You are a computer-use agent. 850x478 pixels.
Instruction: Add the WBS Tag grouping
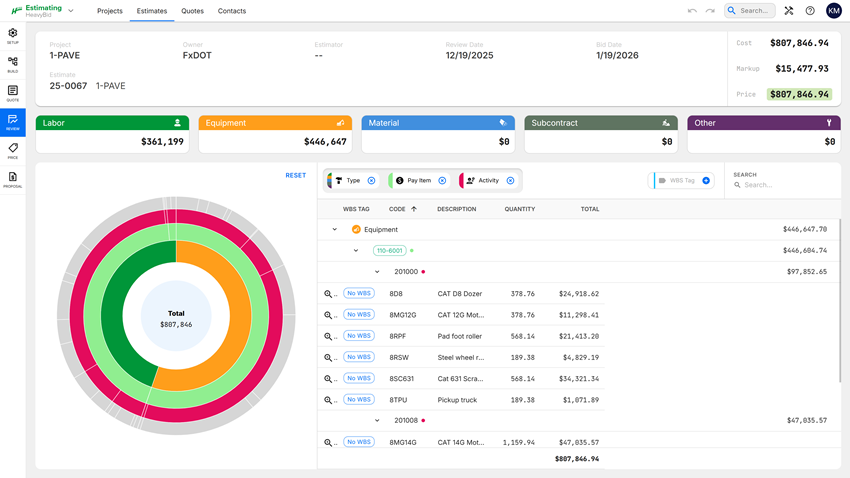coord(706,181)
